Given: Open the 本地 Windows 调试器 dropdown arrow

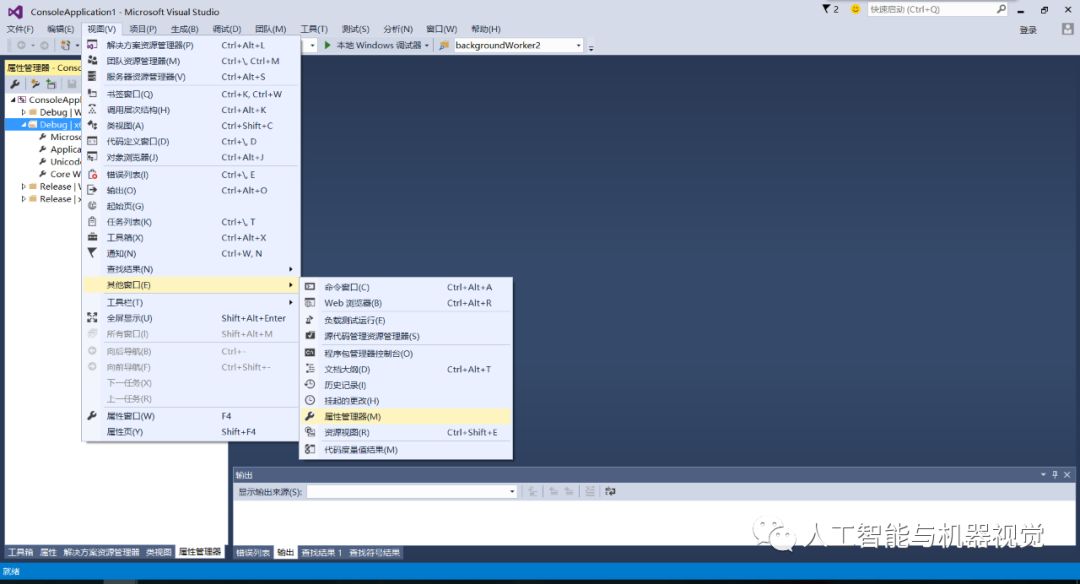Looking at the screenshot, I should point(426,45).
